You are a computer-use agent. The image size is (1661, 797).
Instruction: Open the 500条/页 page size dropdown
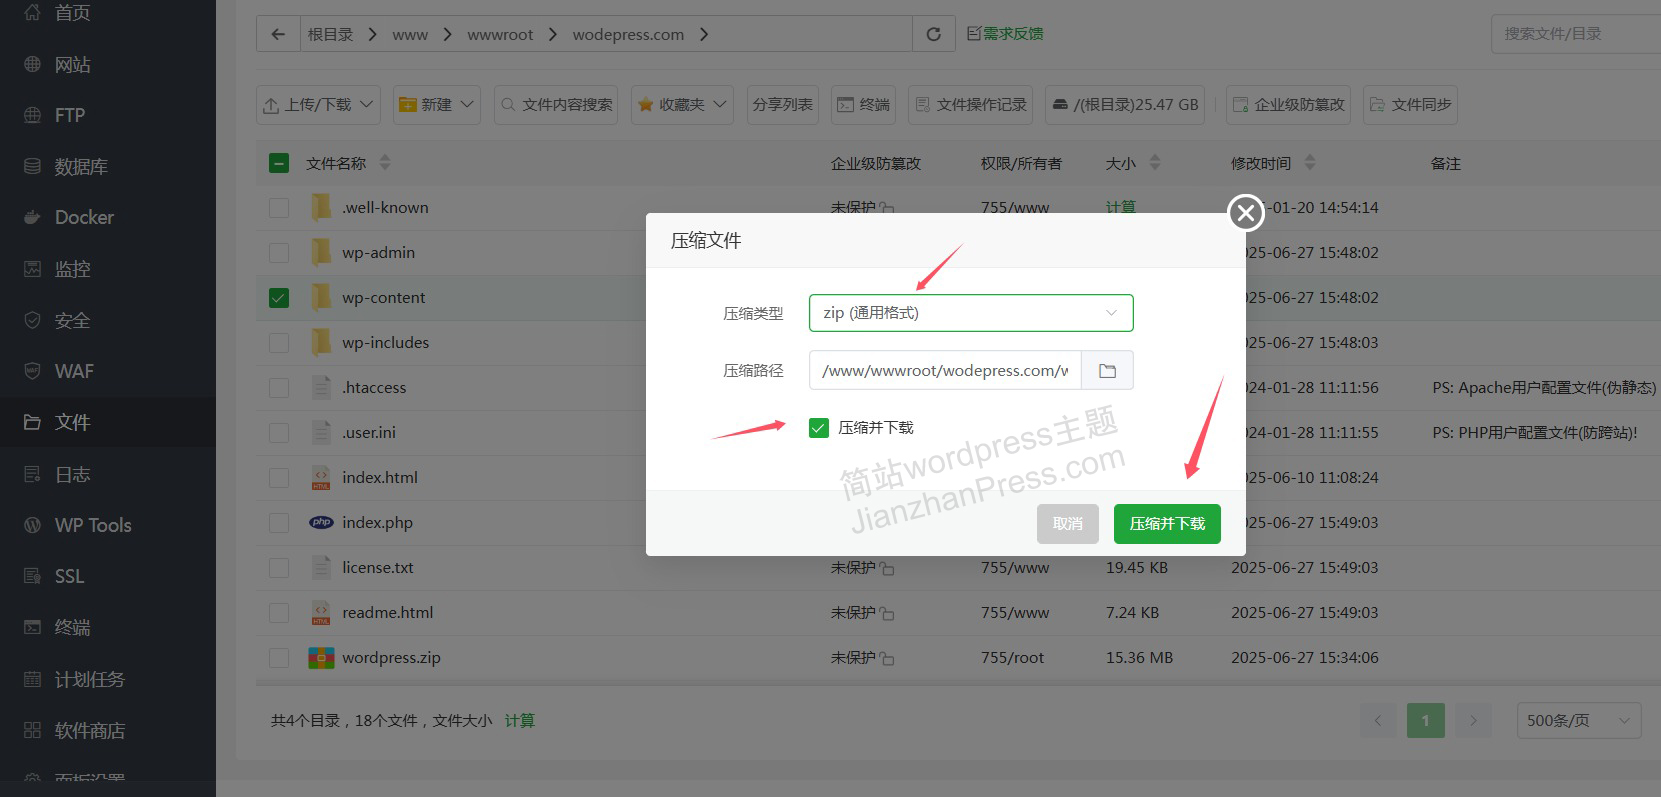point(1578,720)
